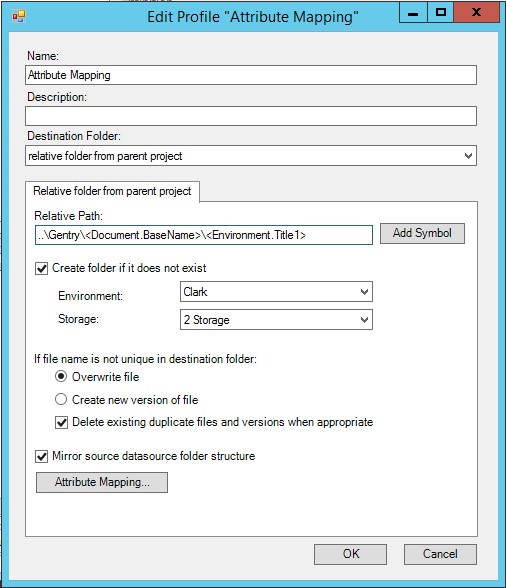
Task: Choose Create new version of file
Action: (x=61, y=399)
